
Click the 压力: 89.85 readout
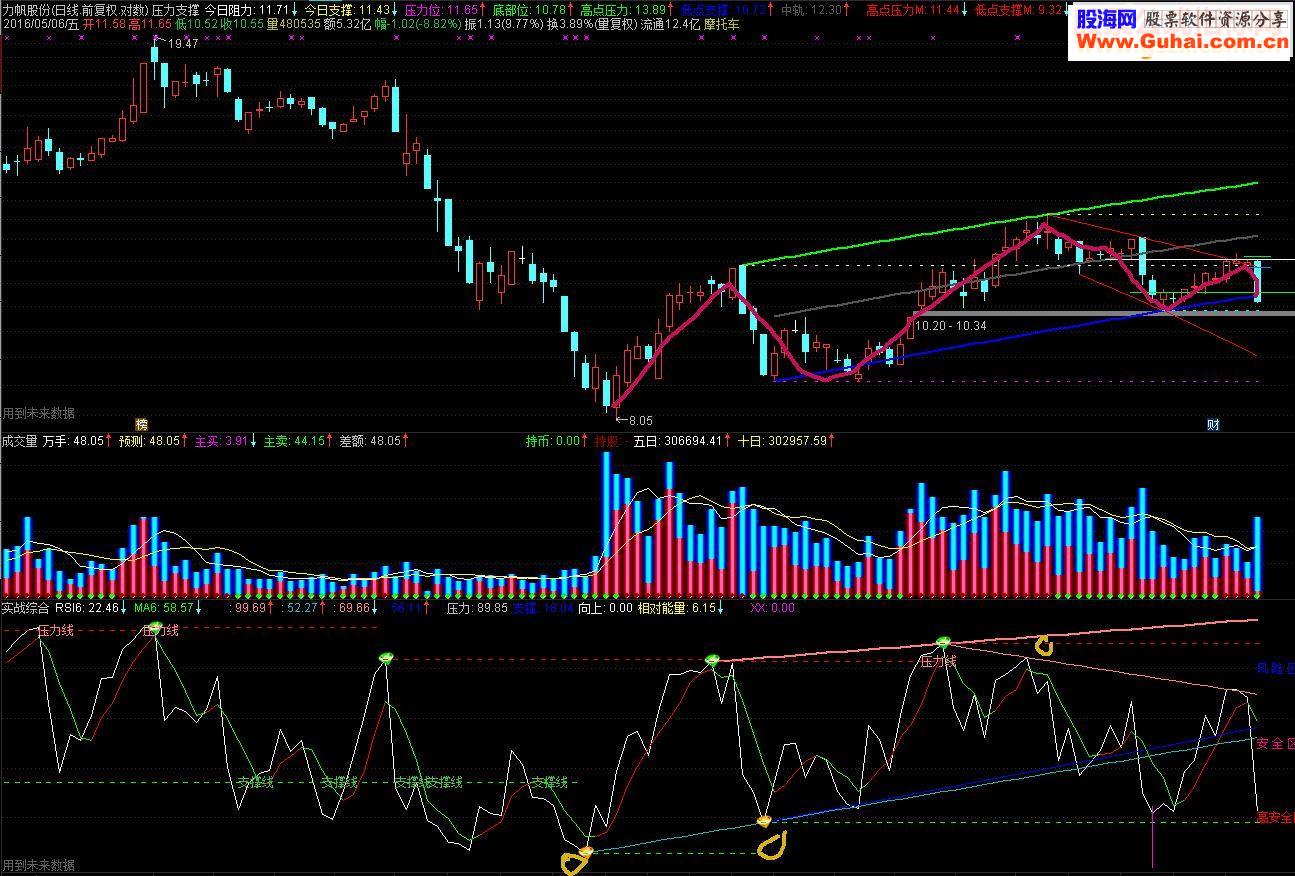476,607
